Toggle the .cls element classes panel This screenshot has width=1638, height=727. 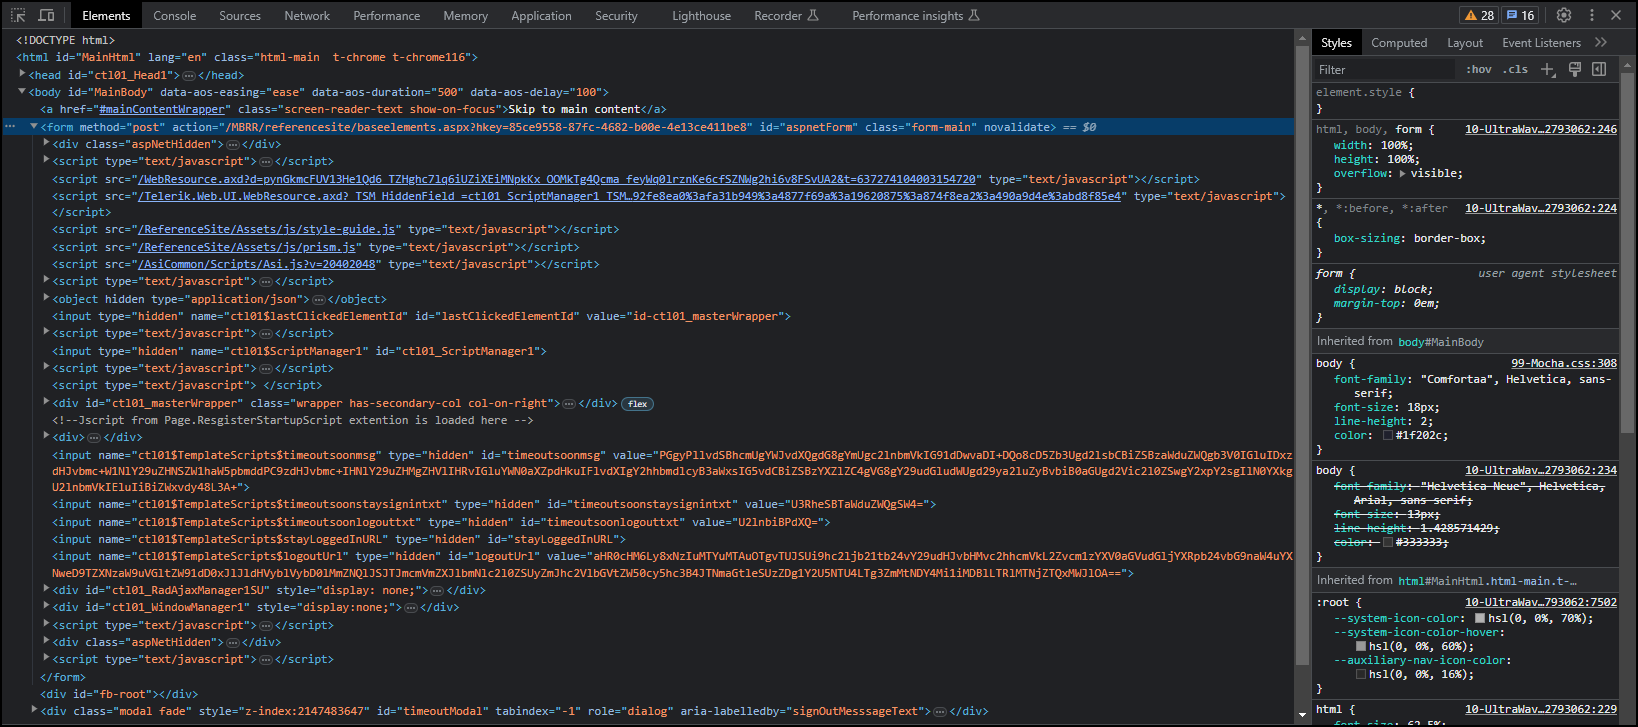[x=1515, y=69]
